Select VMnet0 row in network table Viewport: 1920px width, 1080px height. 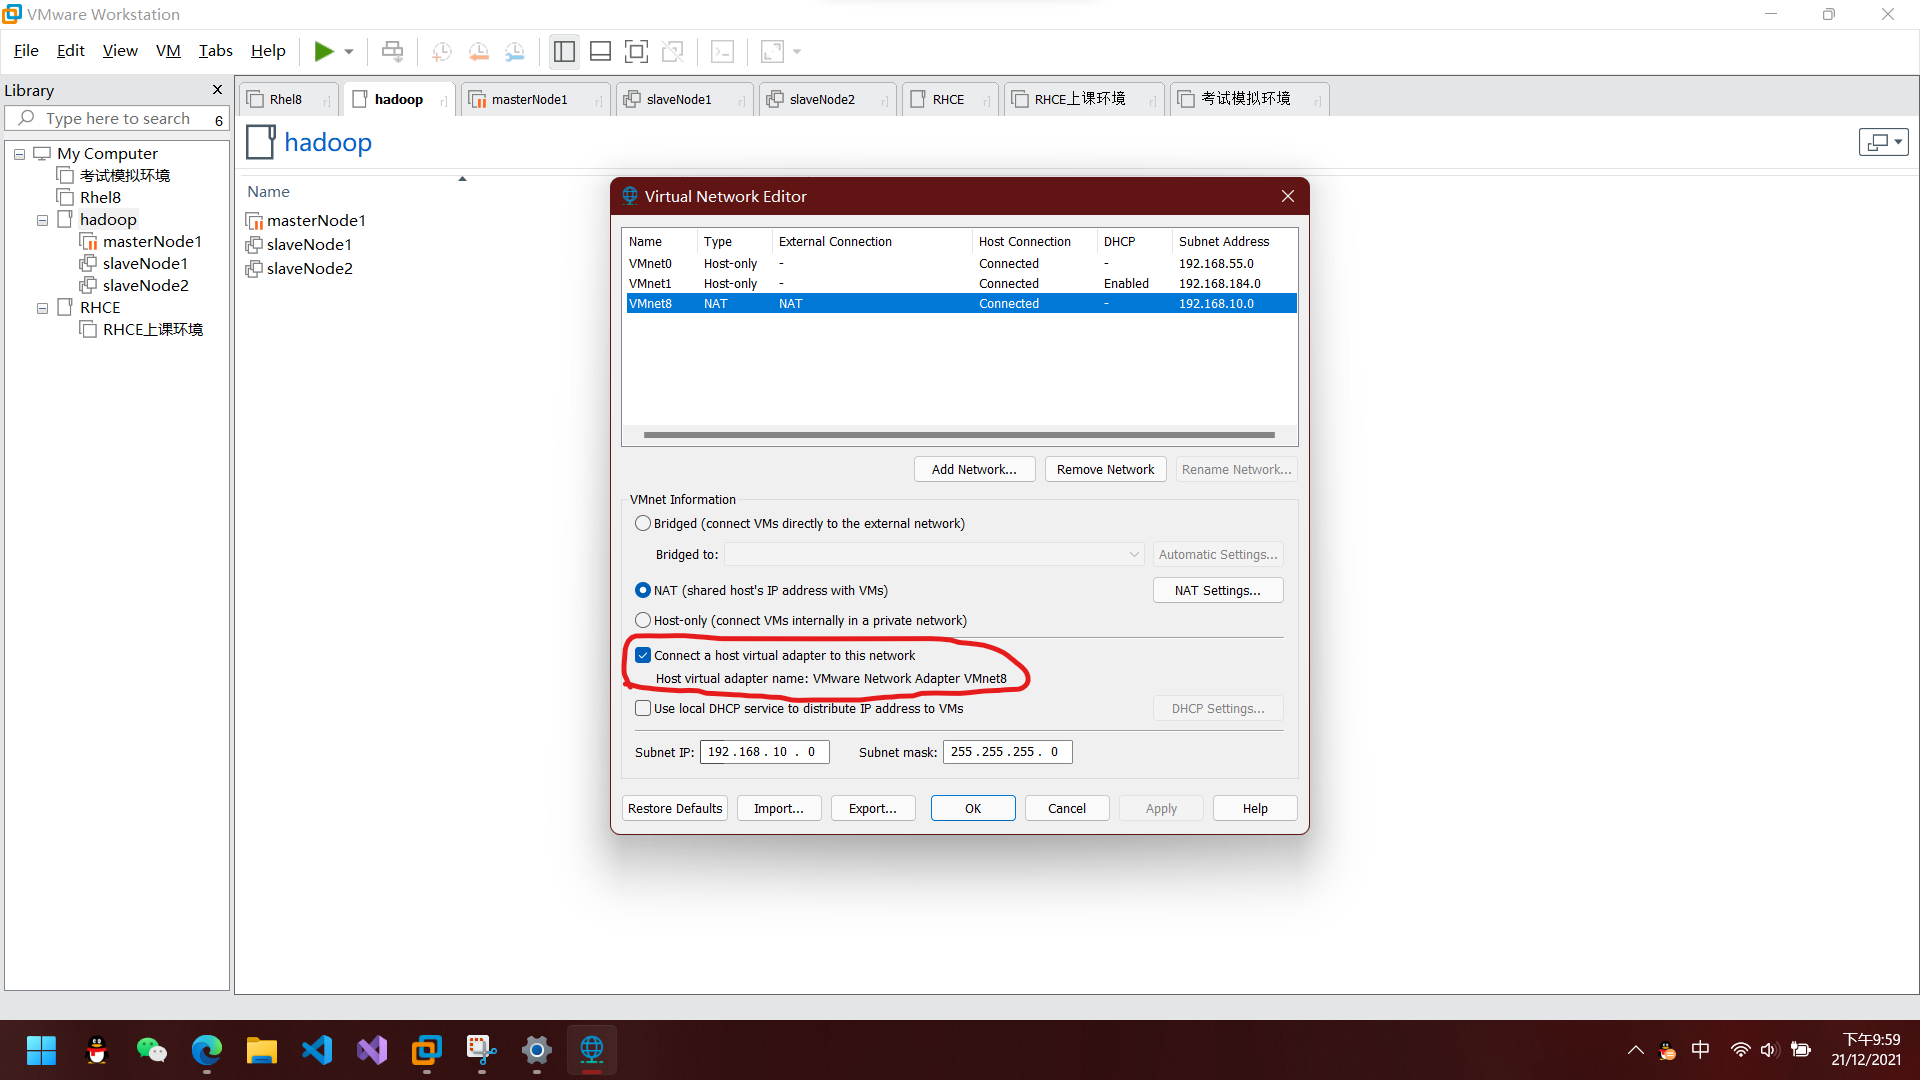pyautogui.click(x=961, y=264)
